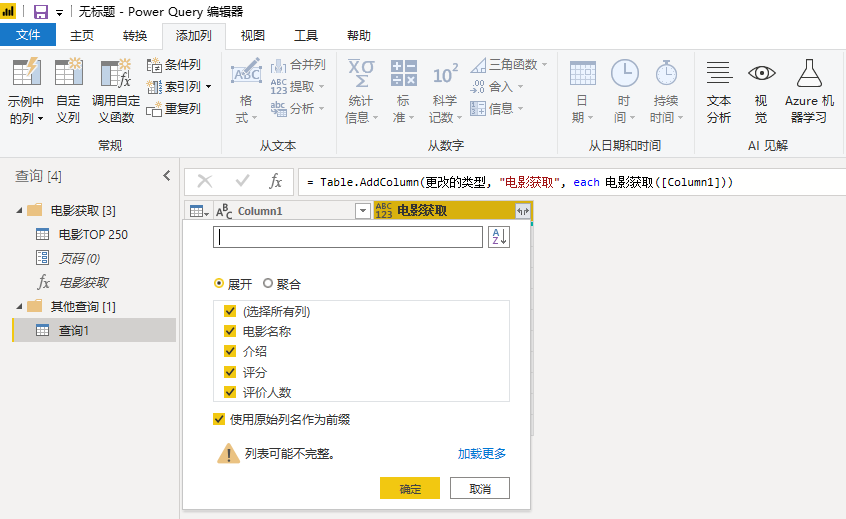Invoke Custom Function icon in ribbon
The width and height of the screenshot is (846, 519).
click(x=115, y=72)
